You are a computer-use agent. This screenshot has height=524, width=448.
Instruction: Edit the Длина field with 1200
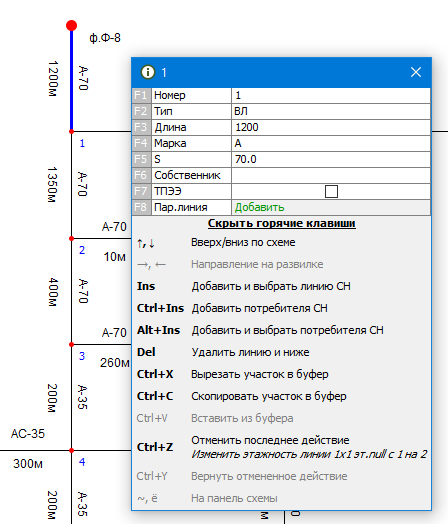[331, 127]
